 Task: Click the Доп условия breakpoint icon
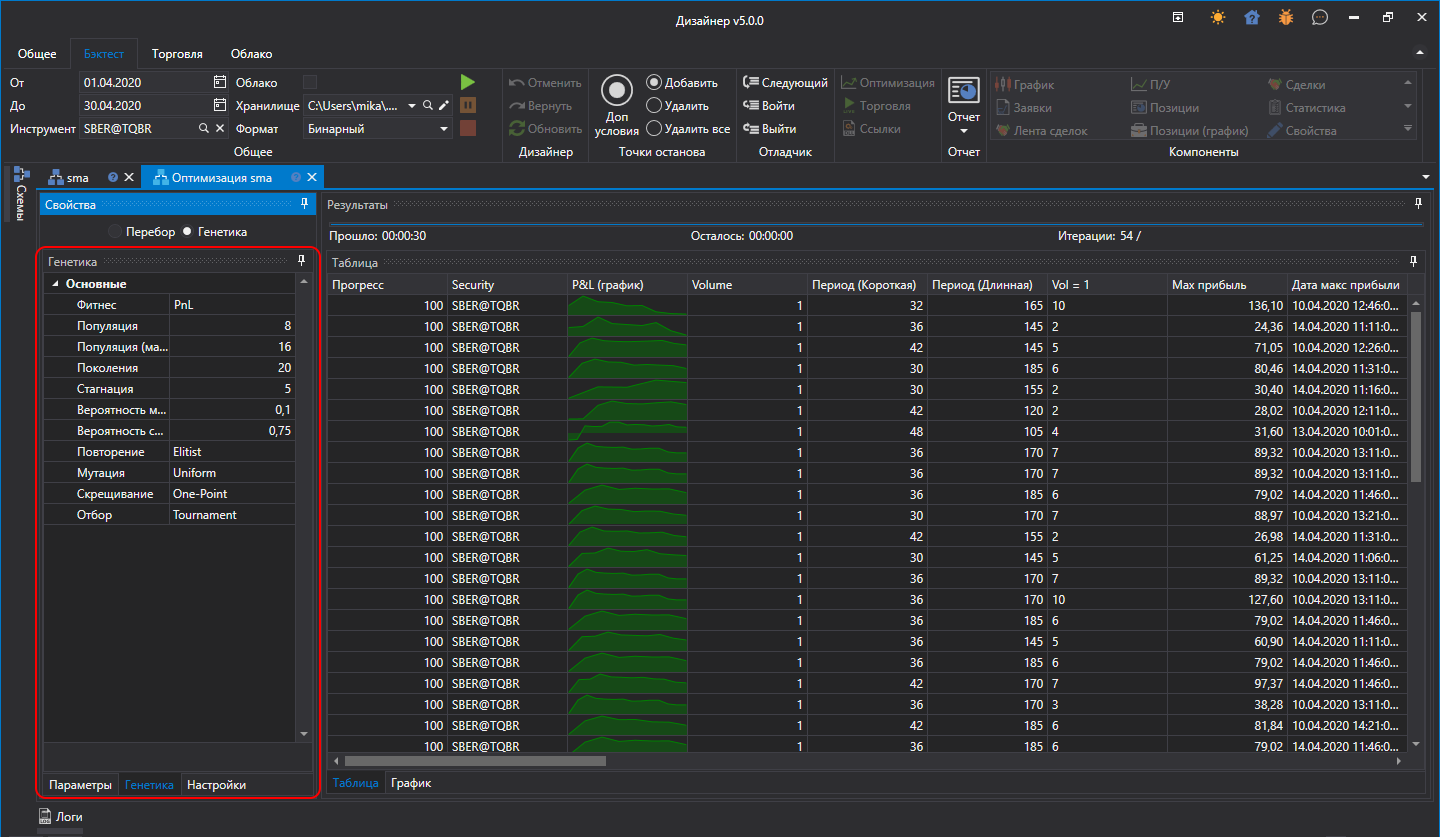coord(617,91)
